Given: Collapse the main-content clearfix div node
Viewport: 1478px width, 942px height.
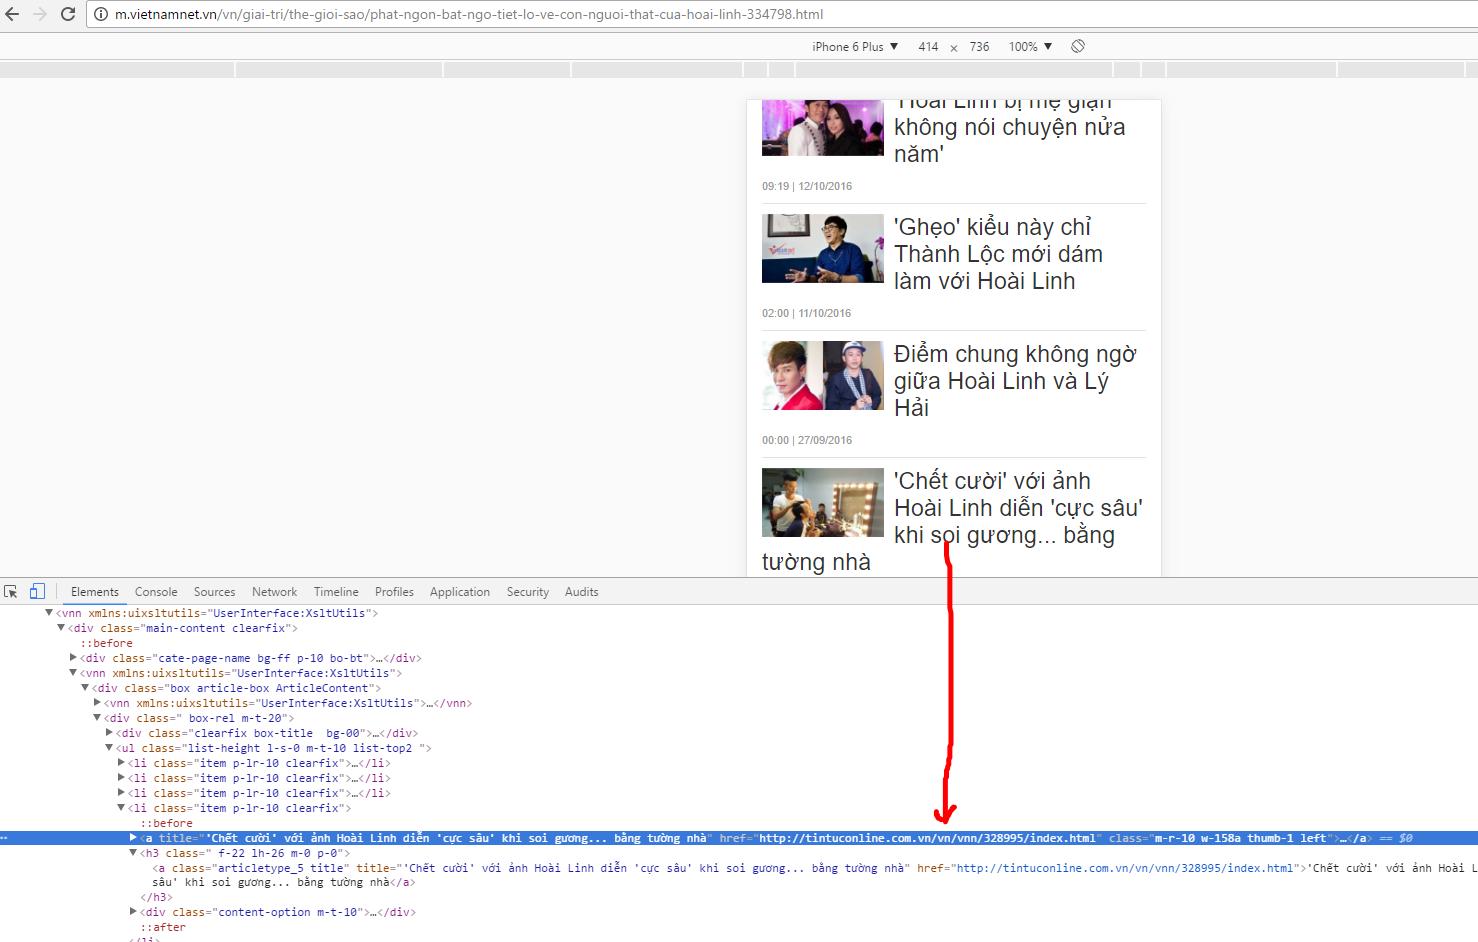Looking at the screenshot, I should tap(61, 628).
